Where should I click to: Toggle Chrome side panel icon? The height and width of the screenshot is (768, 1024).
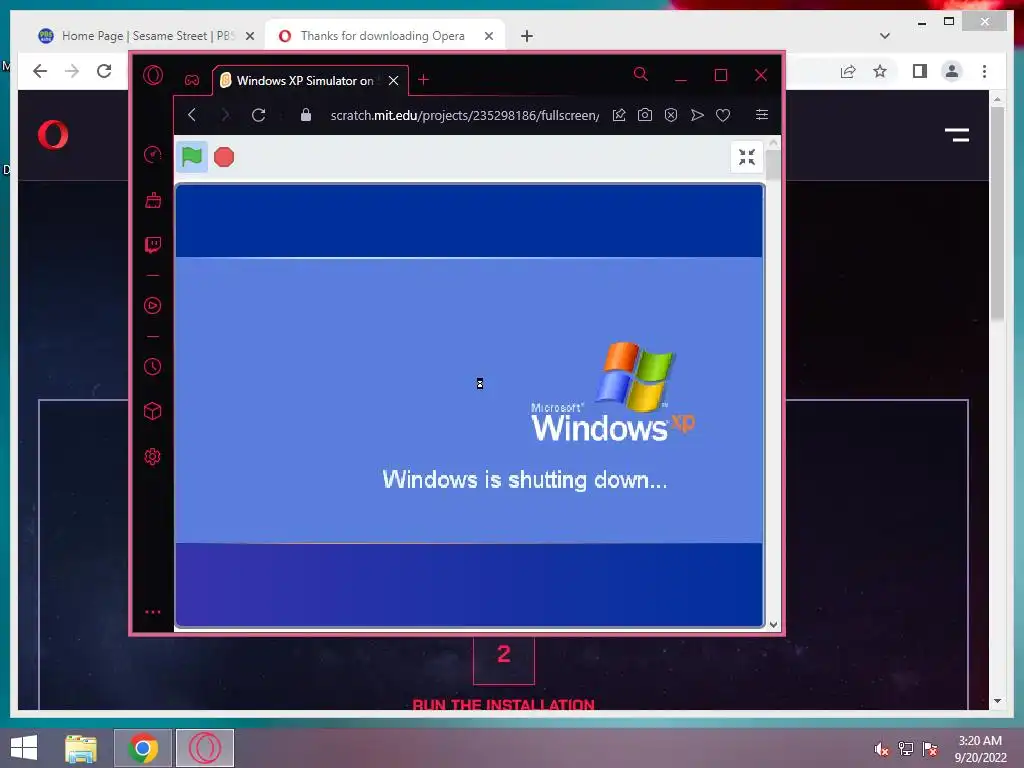(920, 71)
